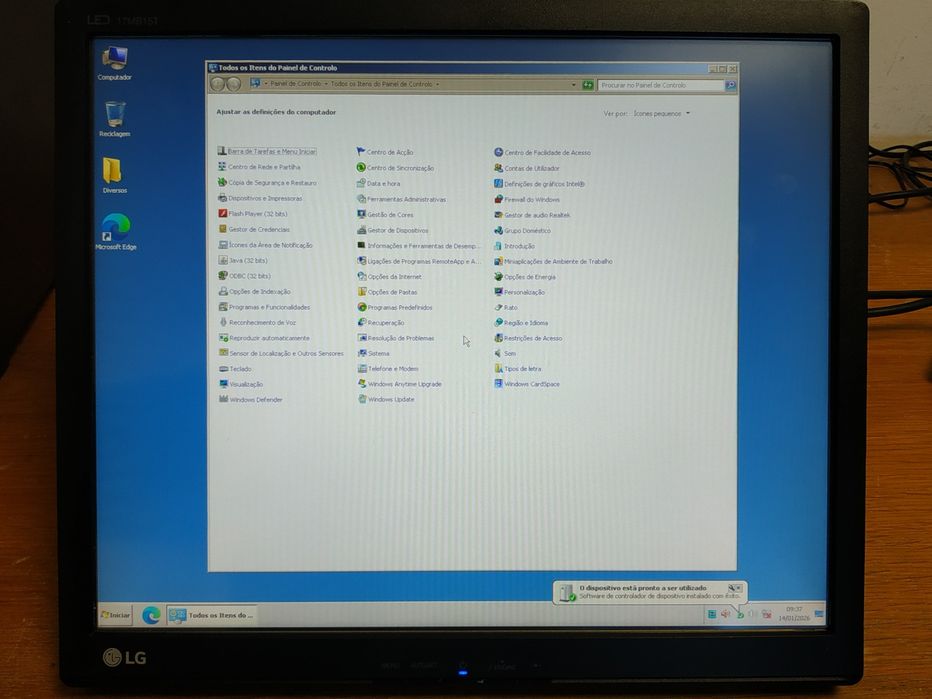Open Contas de Utilizador
Image resolution: width=932 pixels, height=699 pixels.
[x=527, y=168]
